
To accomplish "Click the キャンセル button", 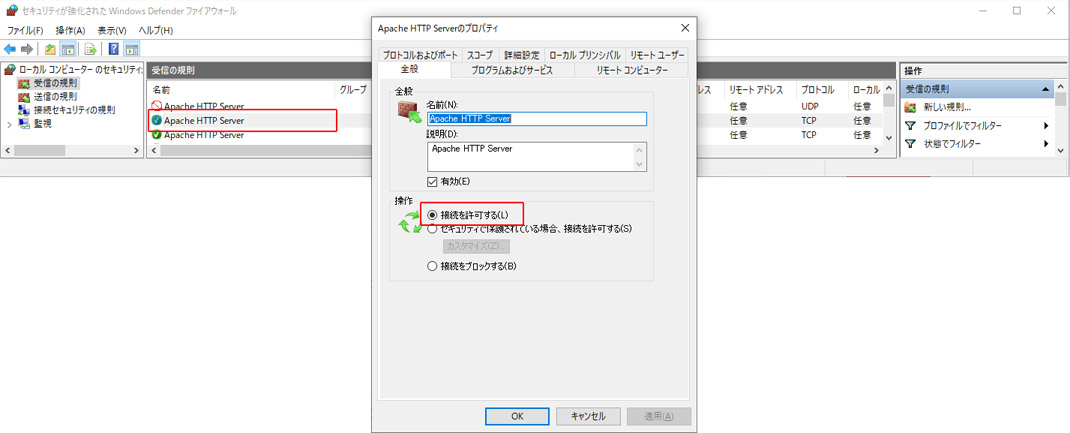I will [588, 416].
